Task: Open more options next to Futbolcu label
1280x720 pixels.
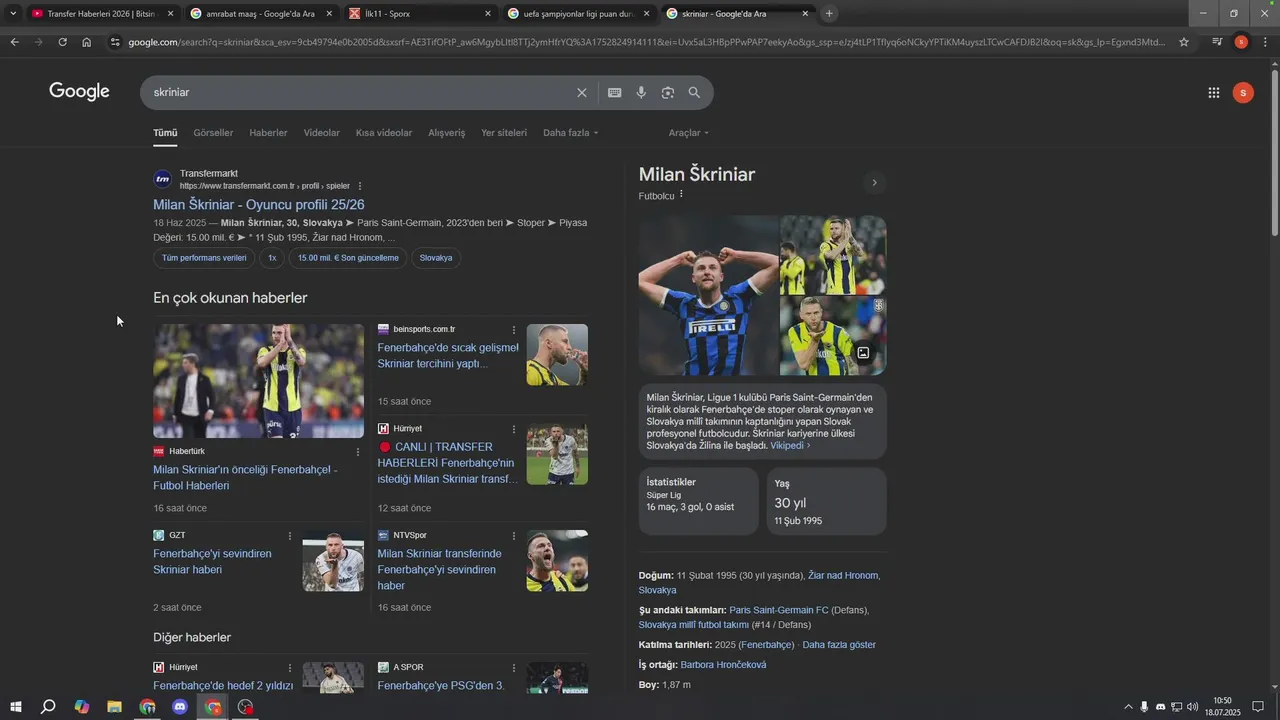Action: coord(682,194)
